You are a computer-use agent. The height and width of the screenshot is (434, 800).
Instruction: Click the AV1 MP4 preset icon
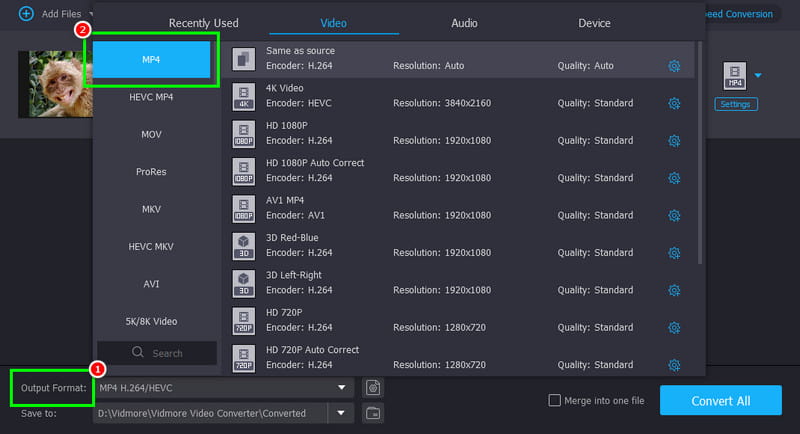click(244, 209)
